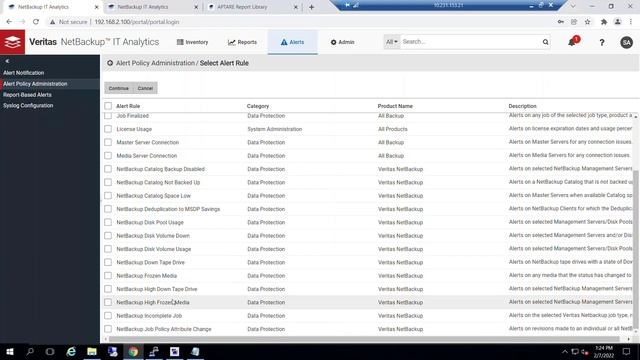Show hidden system tray icons
640x360 pixels.
coord(564,351)
